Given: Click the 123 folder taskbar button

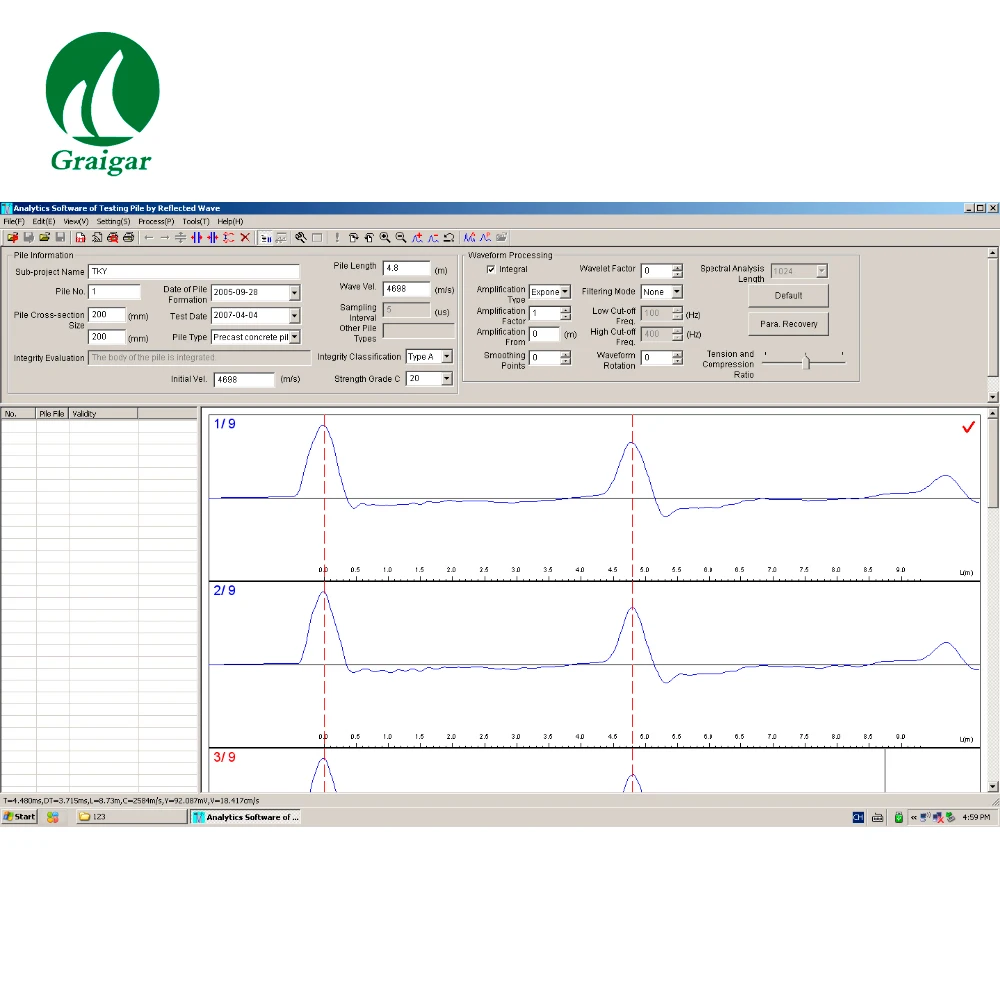Looking at the screenshot, I should coord(131,817).
